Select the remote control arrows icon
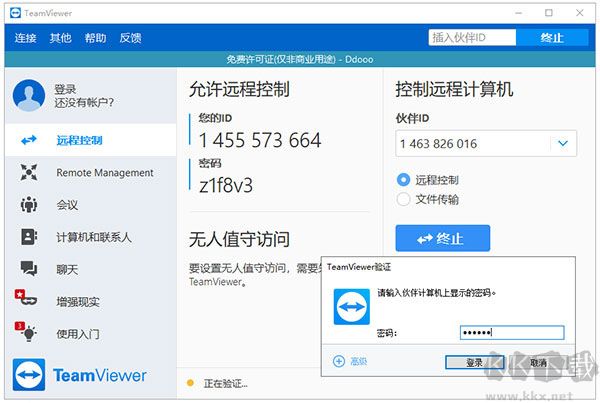The height and width of the screenshot is (403, 600). 29,140
